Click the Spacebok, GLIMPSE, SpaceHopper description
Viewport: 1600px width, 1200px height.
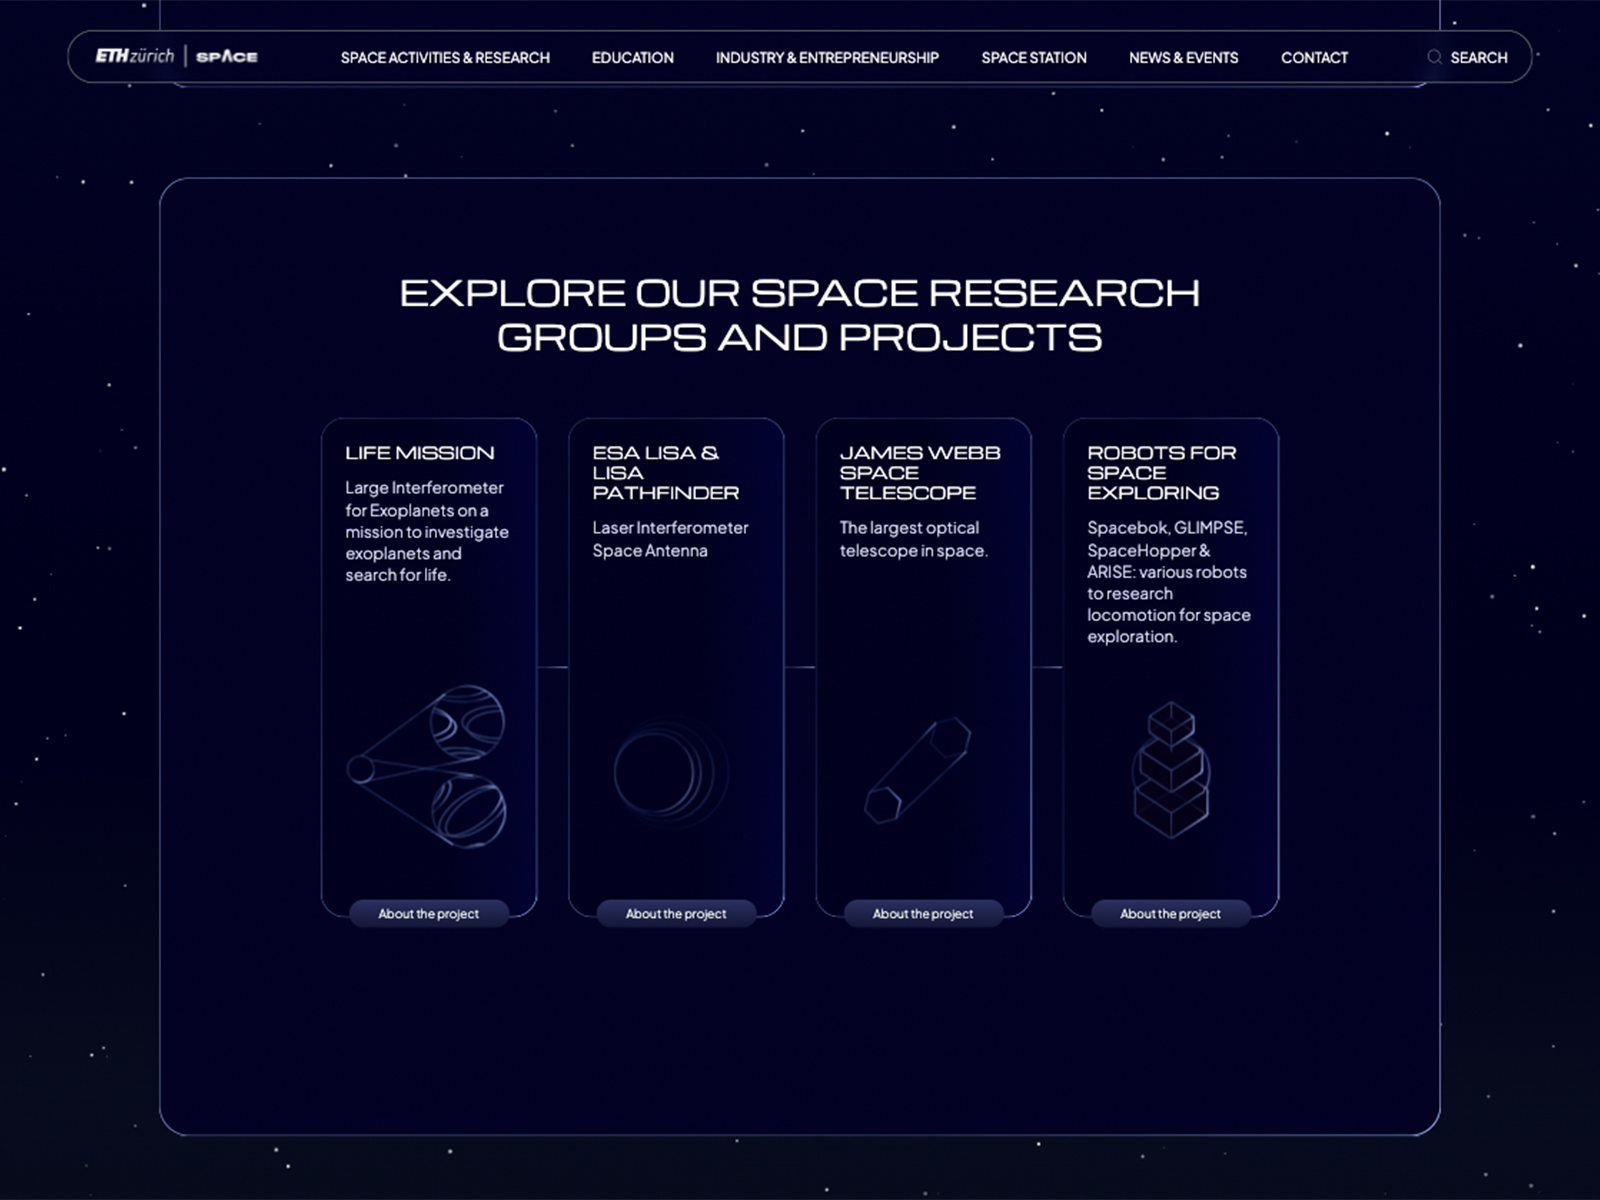[1169, 582]
